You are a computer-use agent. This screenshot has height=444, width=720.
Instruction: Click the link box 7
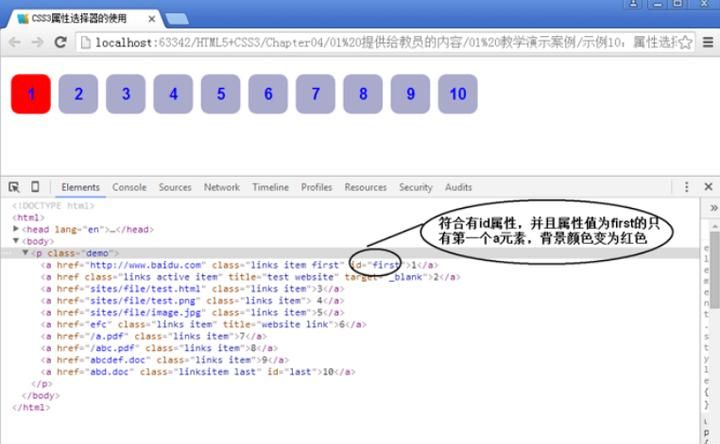[x=315, y=94]
